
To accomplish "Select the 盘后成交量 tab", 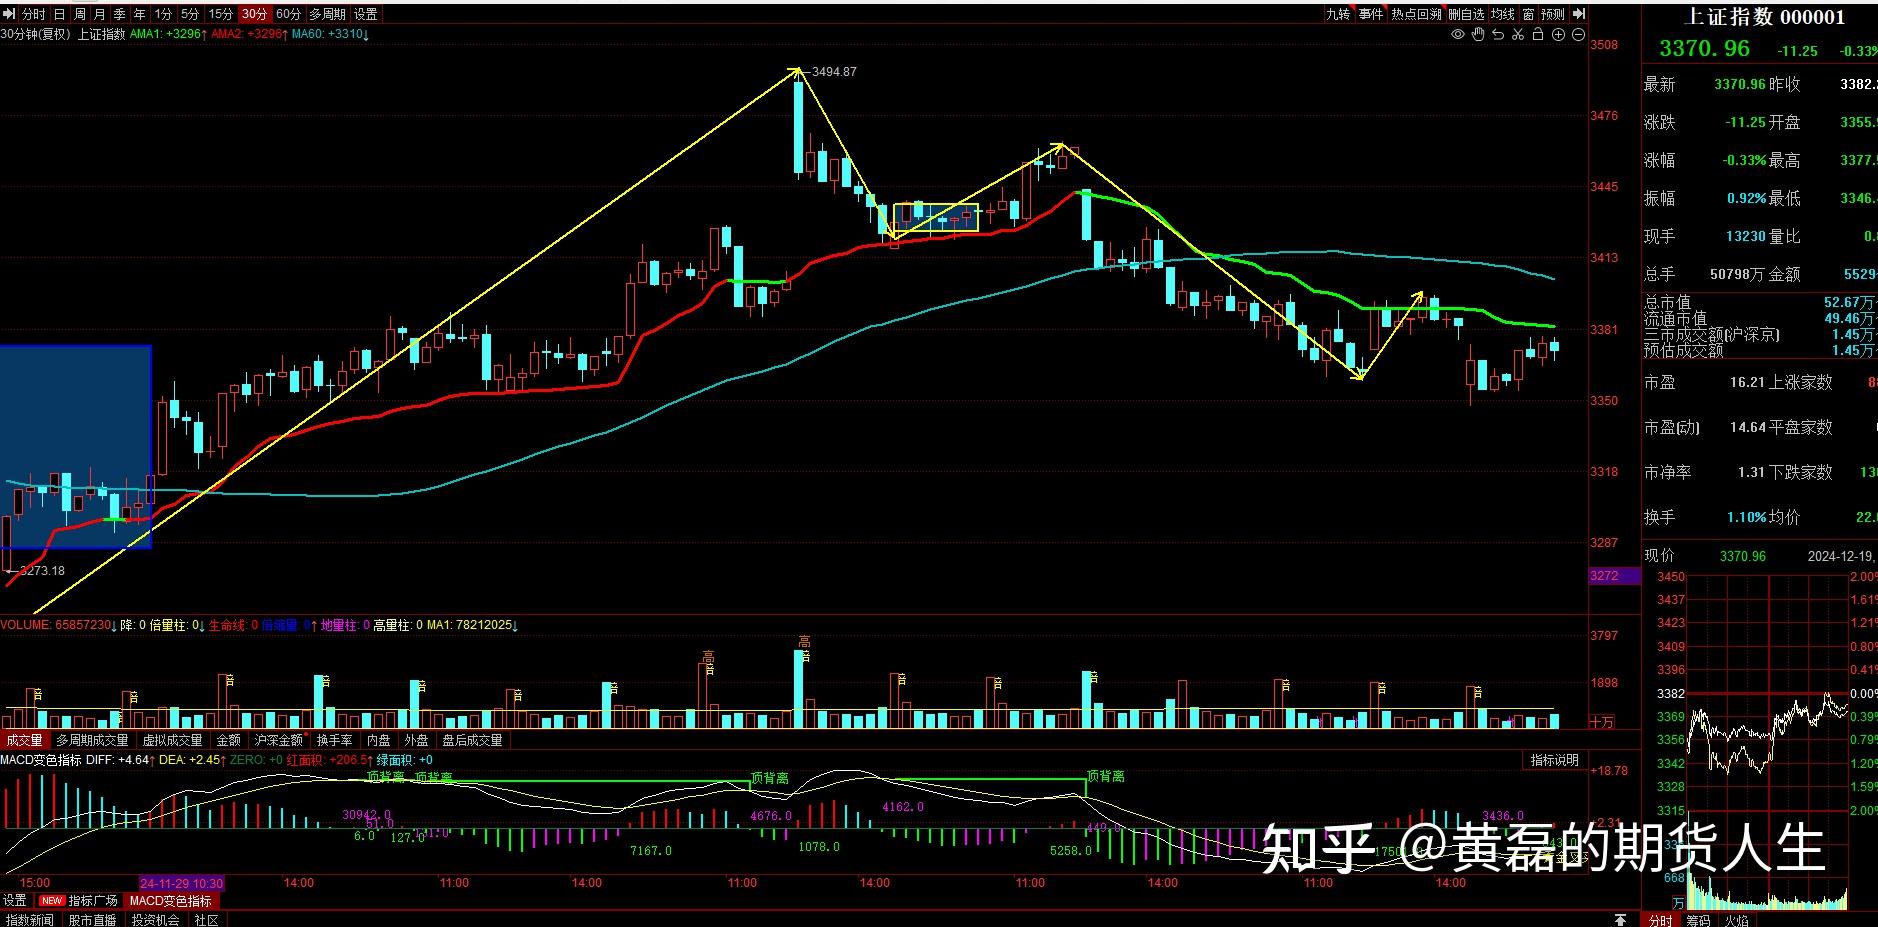I will 472,740.
